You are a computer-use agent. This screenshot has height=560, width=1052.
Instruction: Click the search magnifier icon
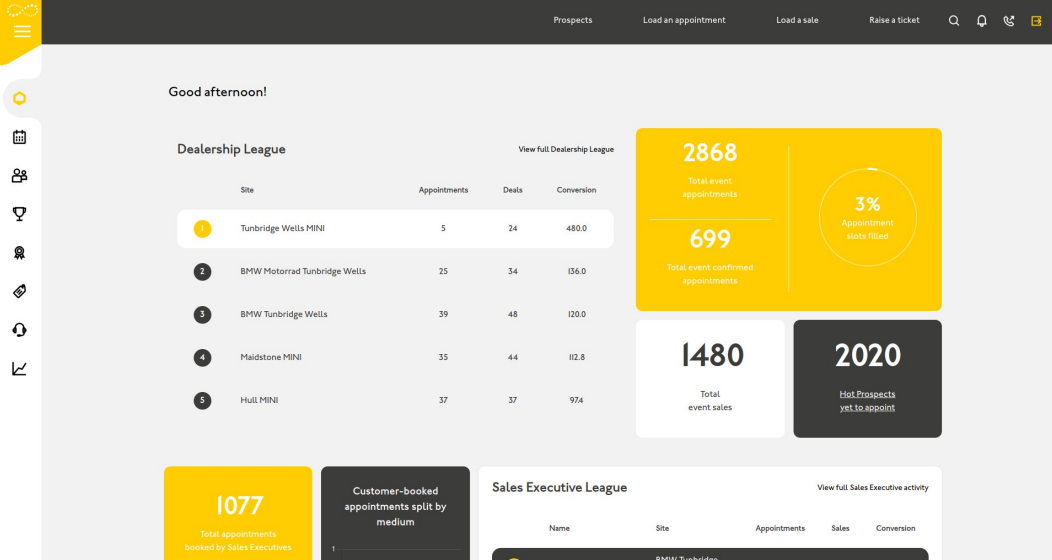pyautogui.click(x=954, y=20)
